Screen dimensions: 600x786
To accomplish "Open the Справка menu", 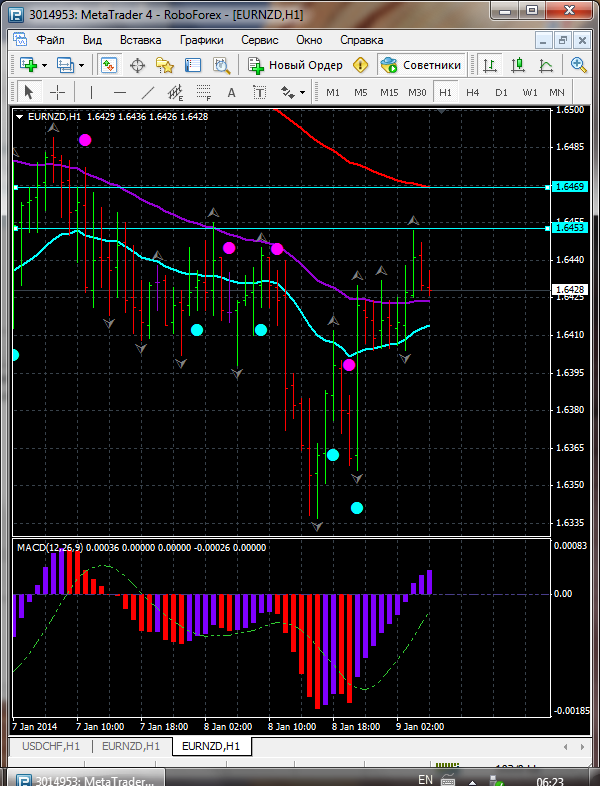I will click(361, 40).
